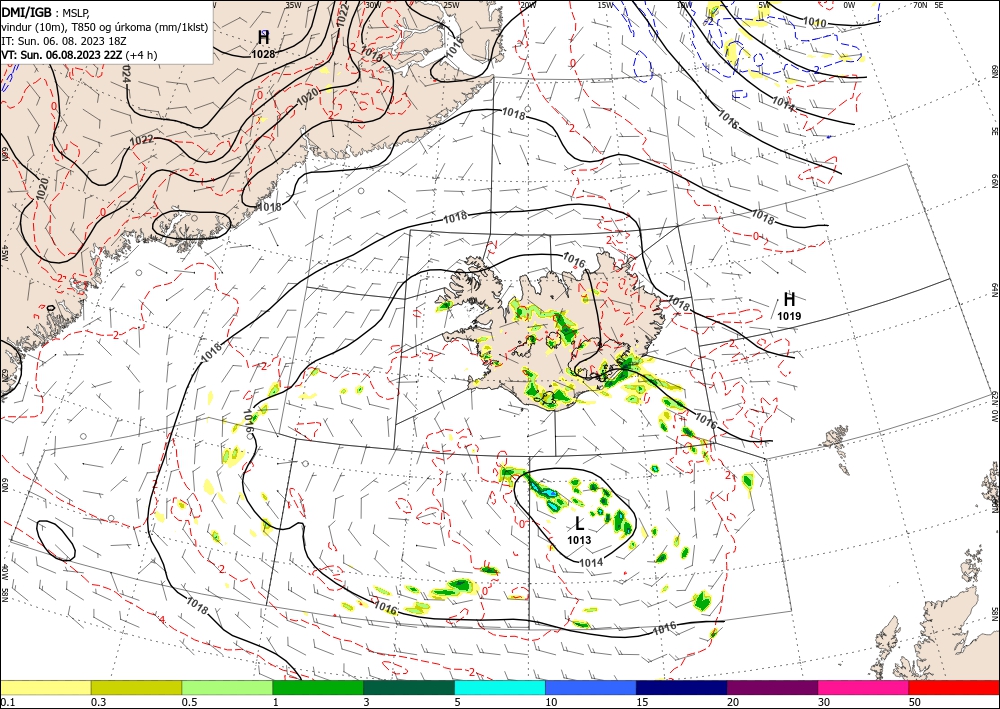
Task: Click the light green 0.5 legend swatch
Action: [x=227, y=687]
